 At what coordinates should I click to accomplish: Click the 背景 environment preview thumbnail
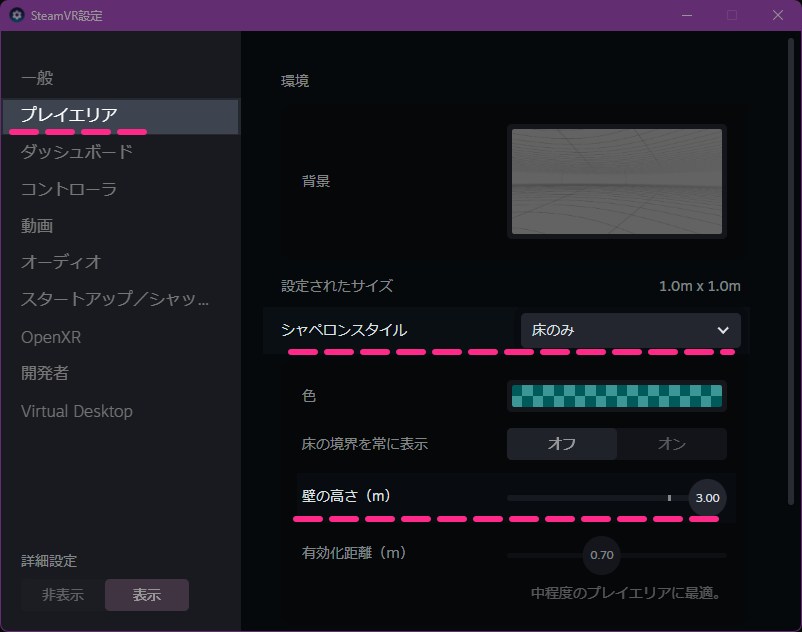pos(617,182)
